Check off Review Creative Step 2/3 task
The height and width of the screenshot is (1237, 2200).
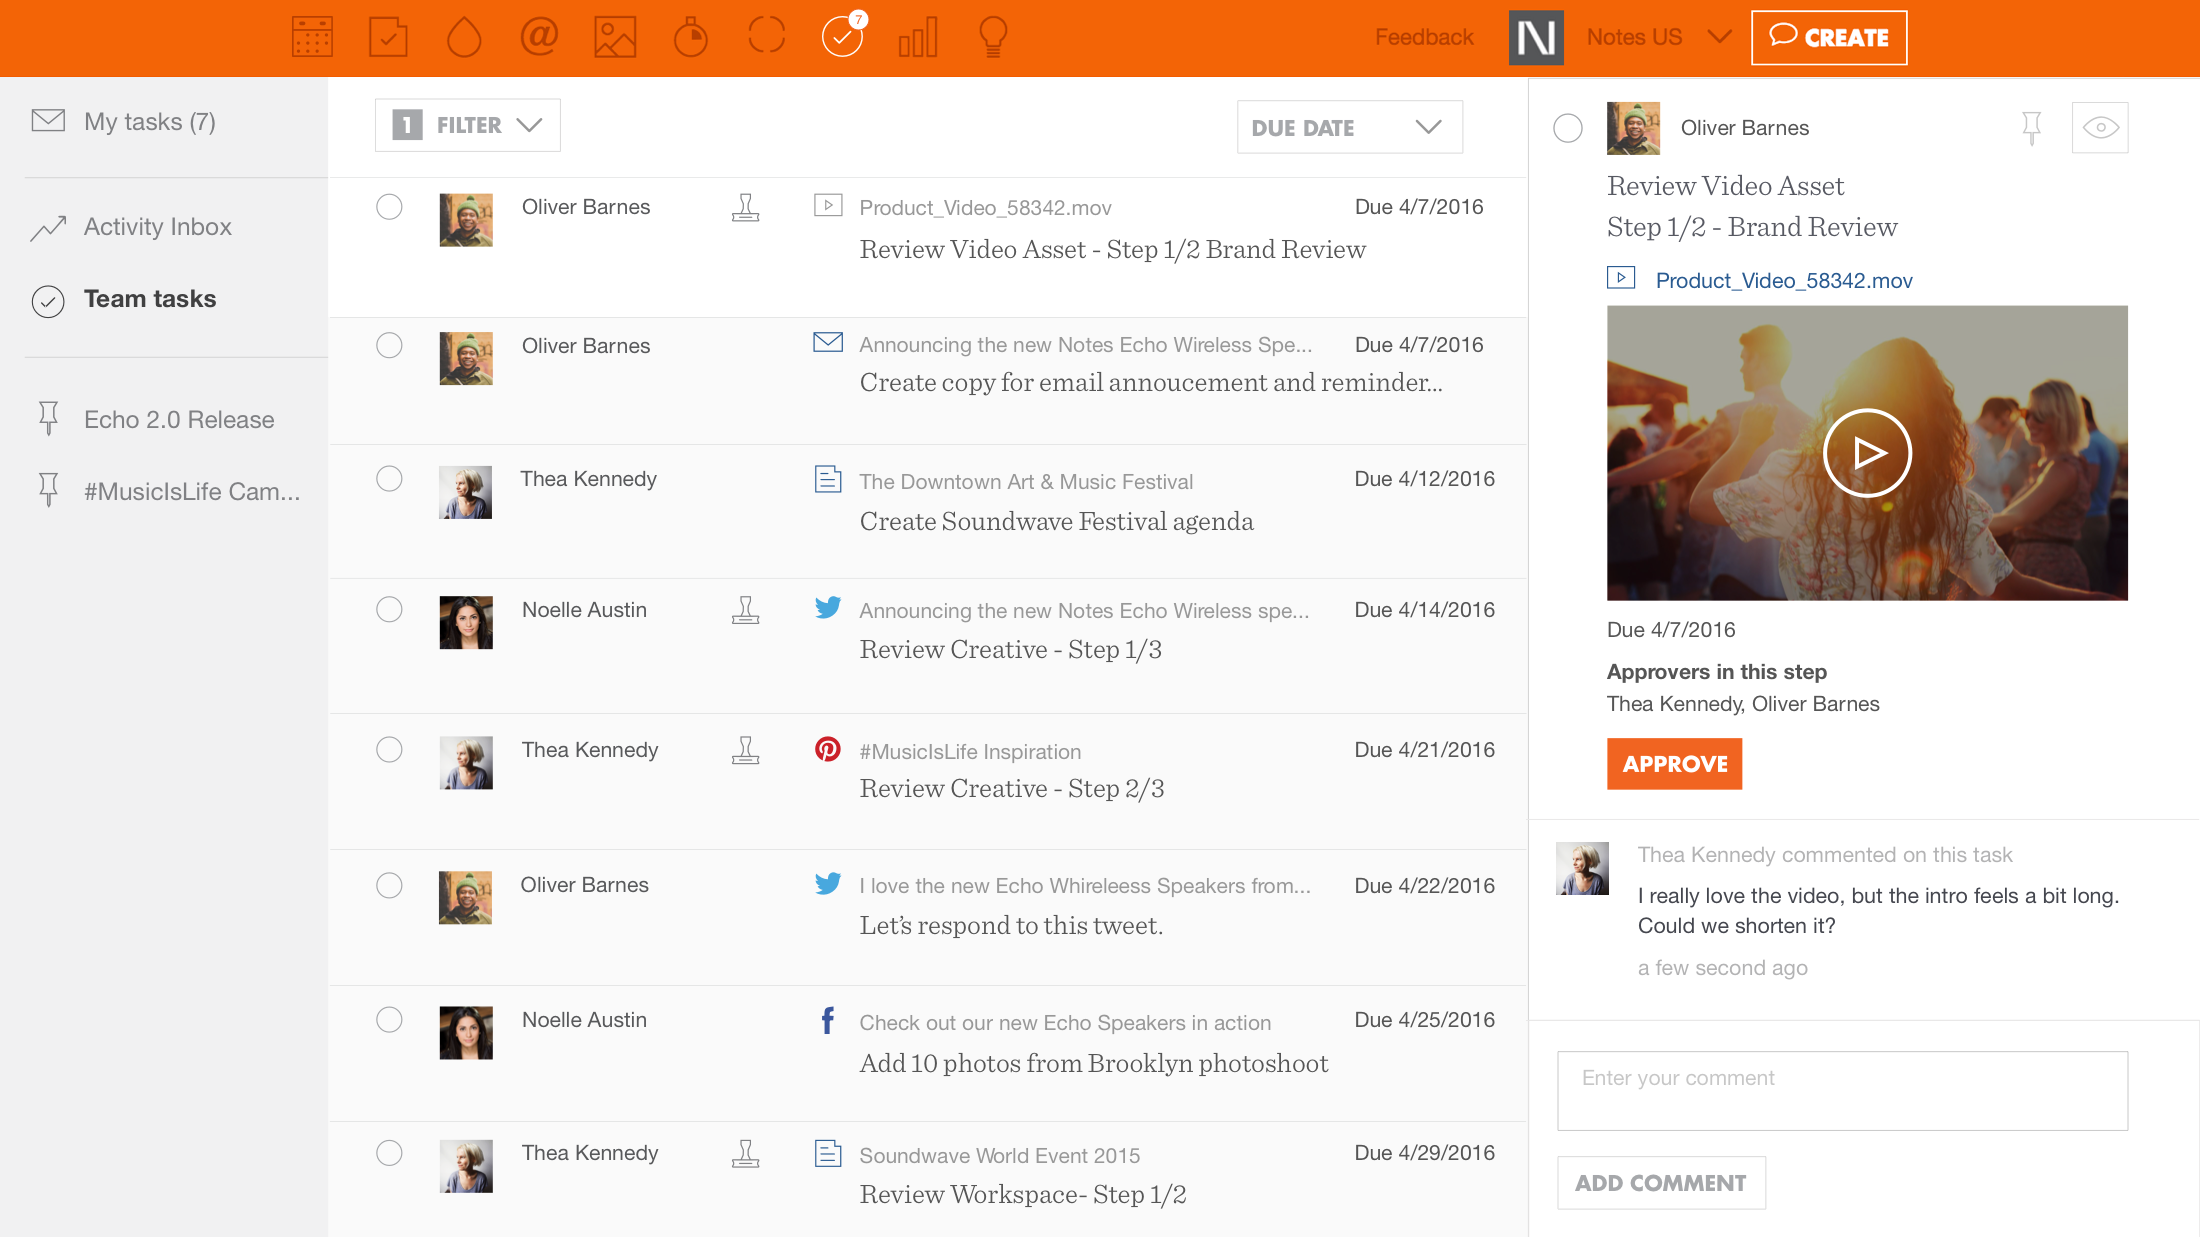[389, 750]
